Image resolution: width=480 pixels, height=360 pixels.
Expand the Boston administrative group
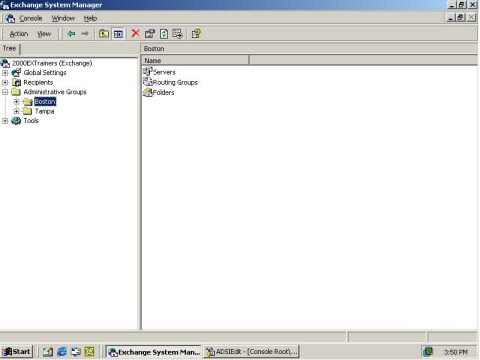tap(16, 102)
